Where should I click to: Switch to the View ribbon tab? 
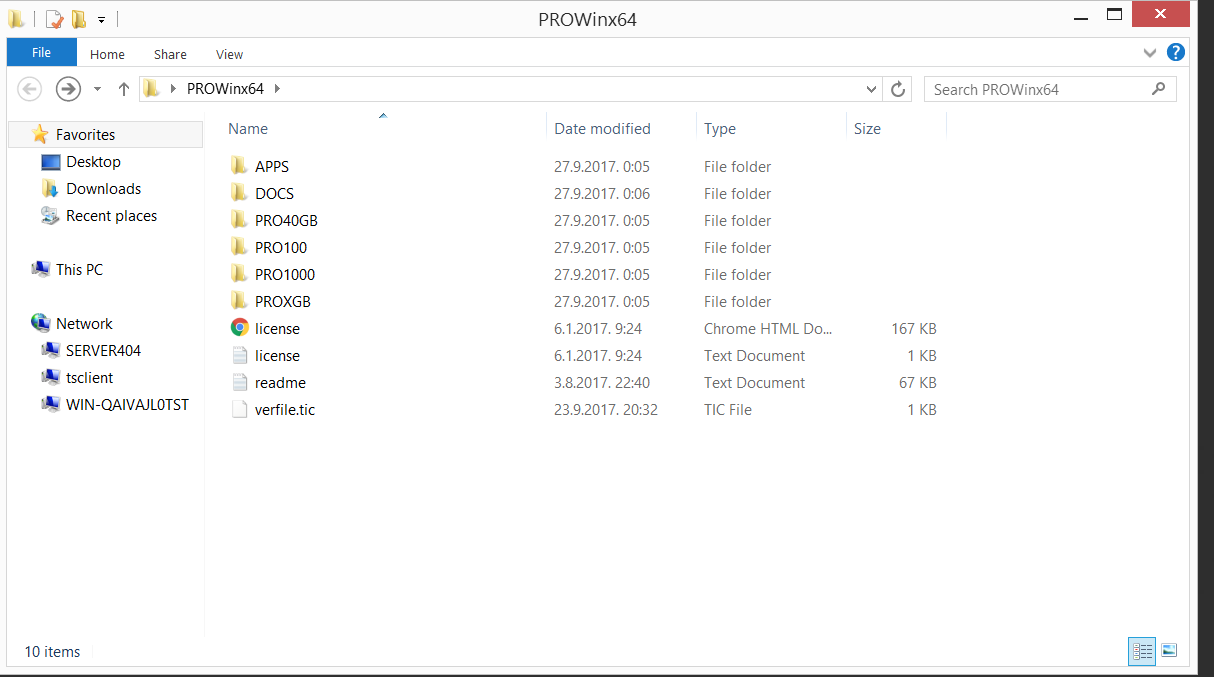pos(229,54)
